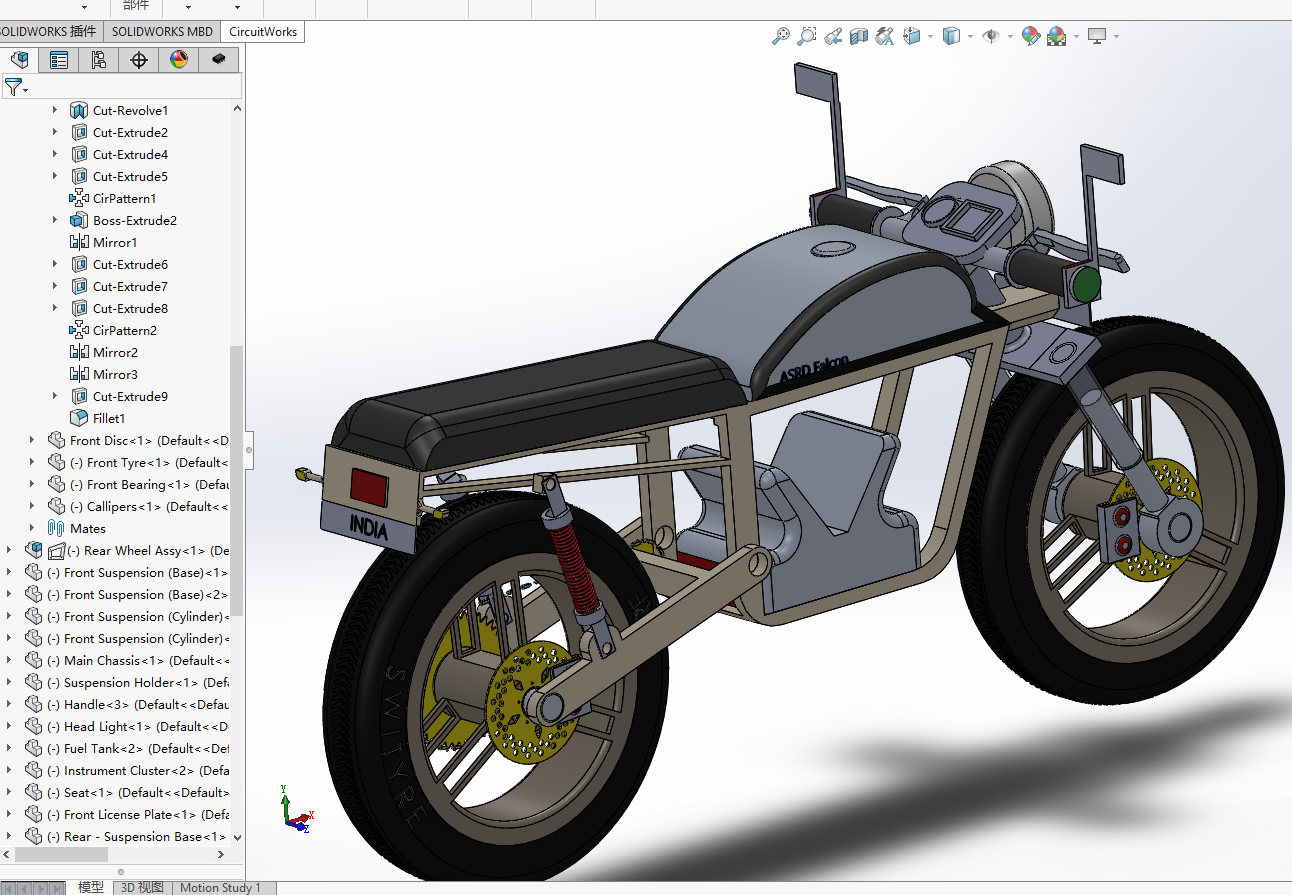
Task: Click the panel collapse handle on the tree edge
Action: 249,449
